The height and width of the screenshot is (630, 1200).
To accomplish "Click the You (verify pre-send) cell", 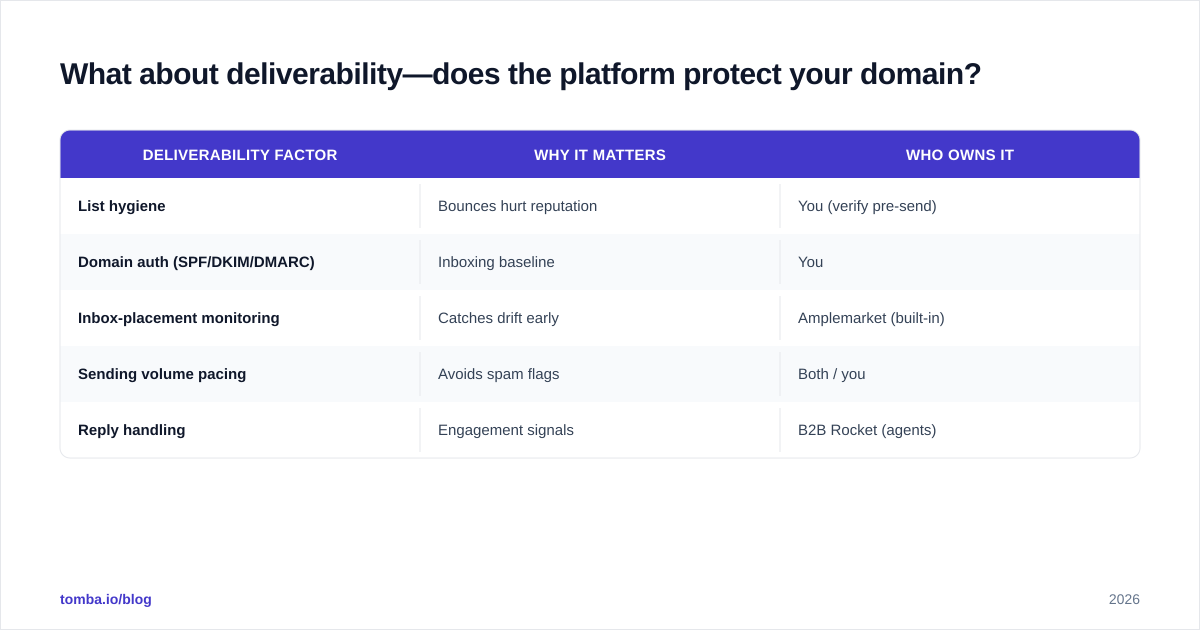I will tap(960, 206).
